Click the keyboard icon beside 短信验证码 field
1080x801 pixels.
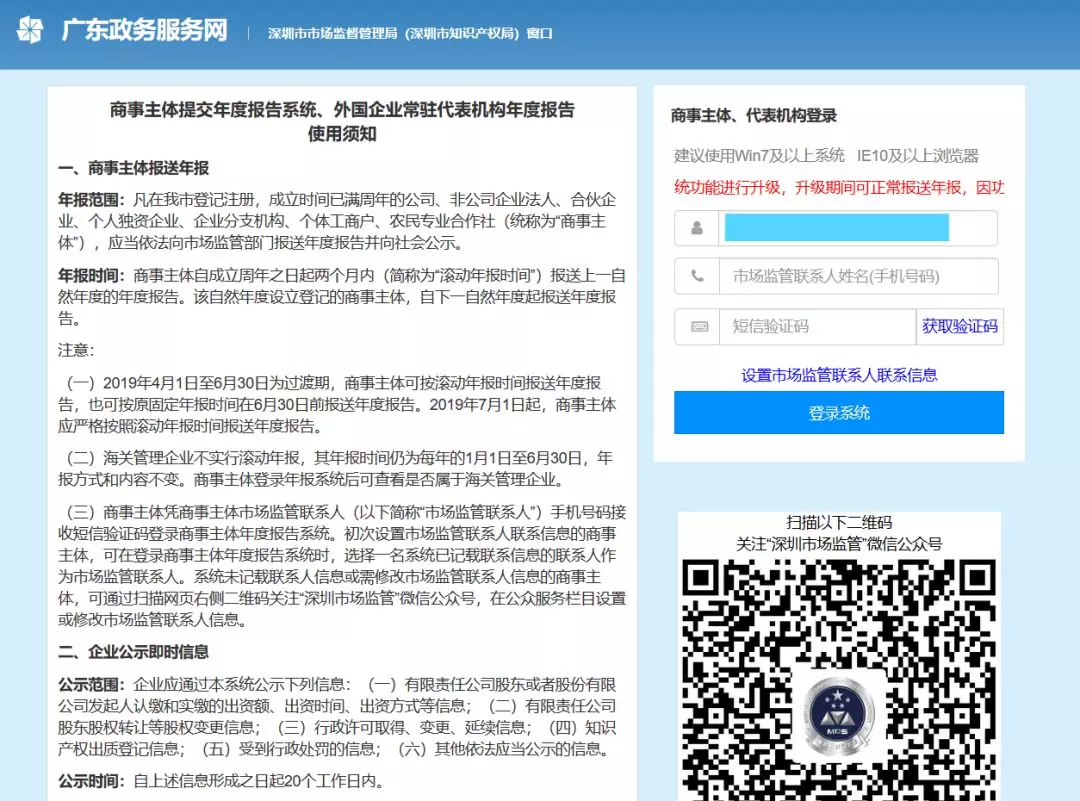point(697,326)
